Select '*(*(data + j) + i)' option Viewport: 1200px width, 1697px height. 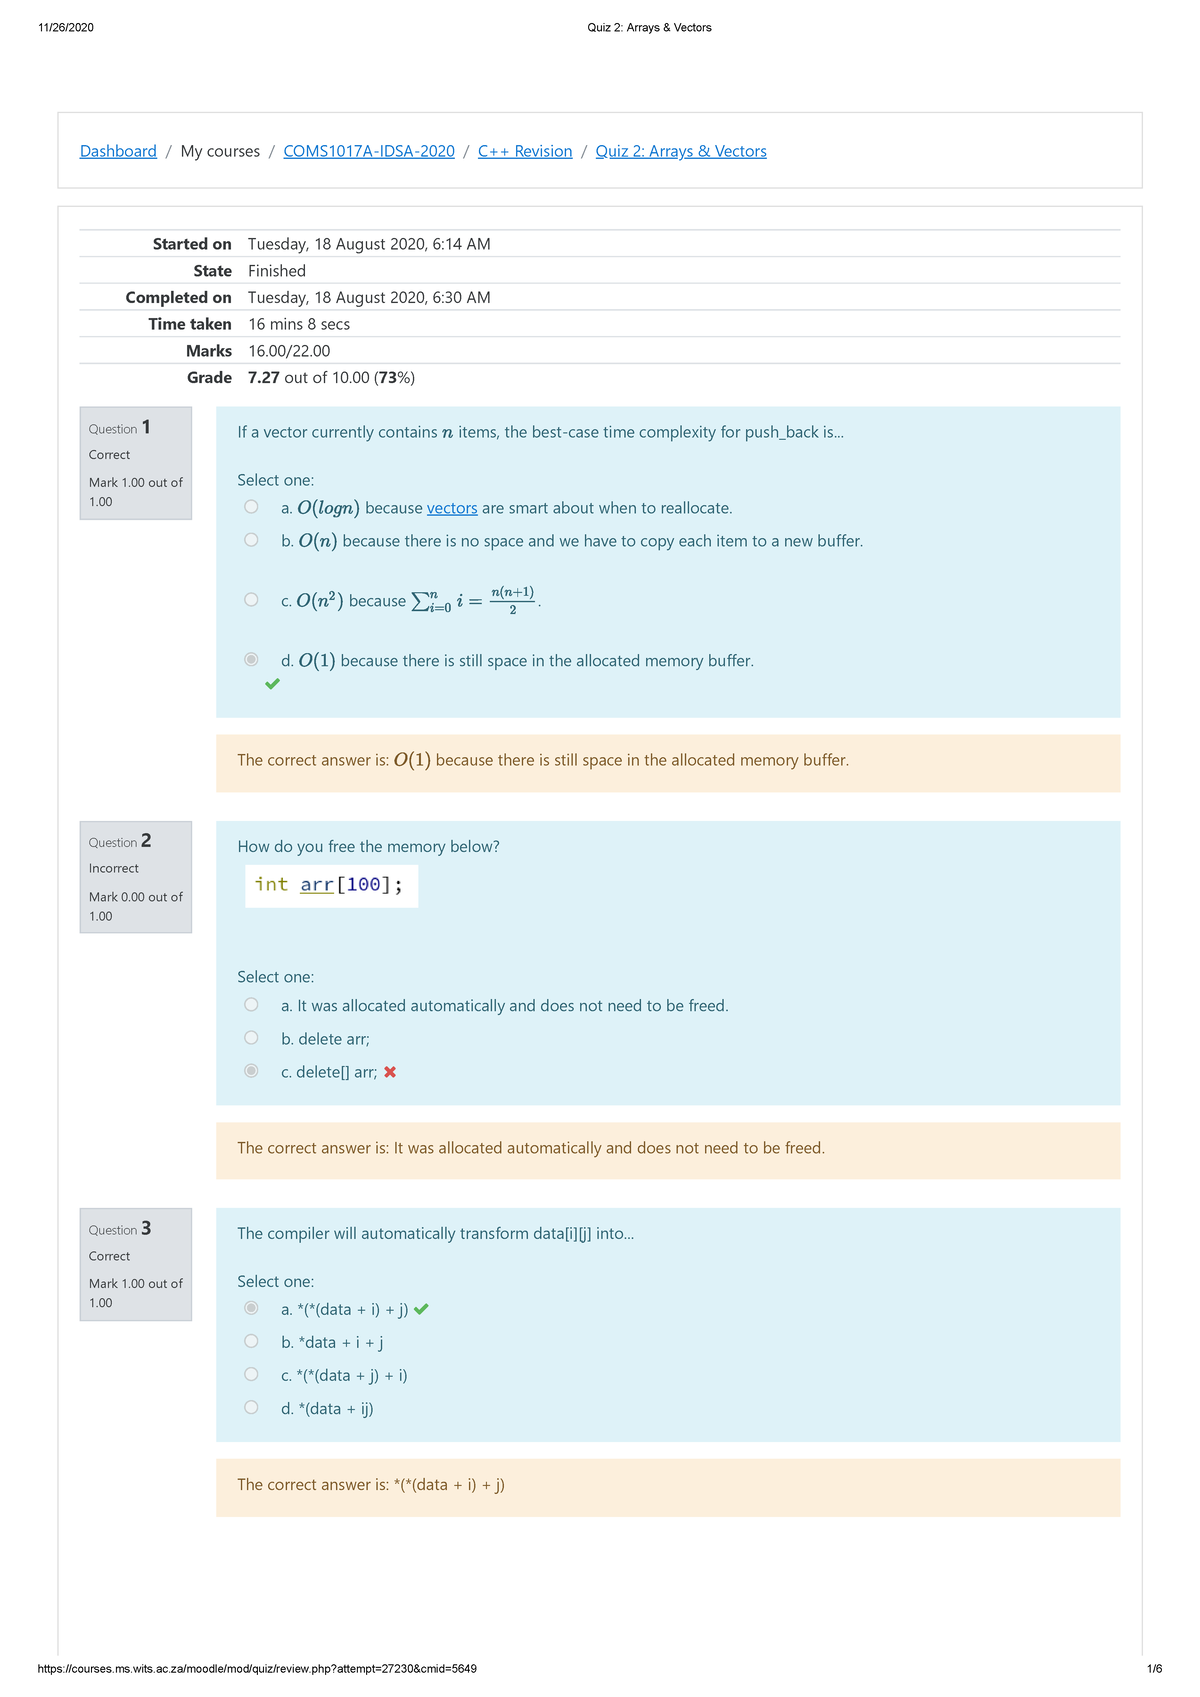point(251,1375)
